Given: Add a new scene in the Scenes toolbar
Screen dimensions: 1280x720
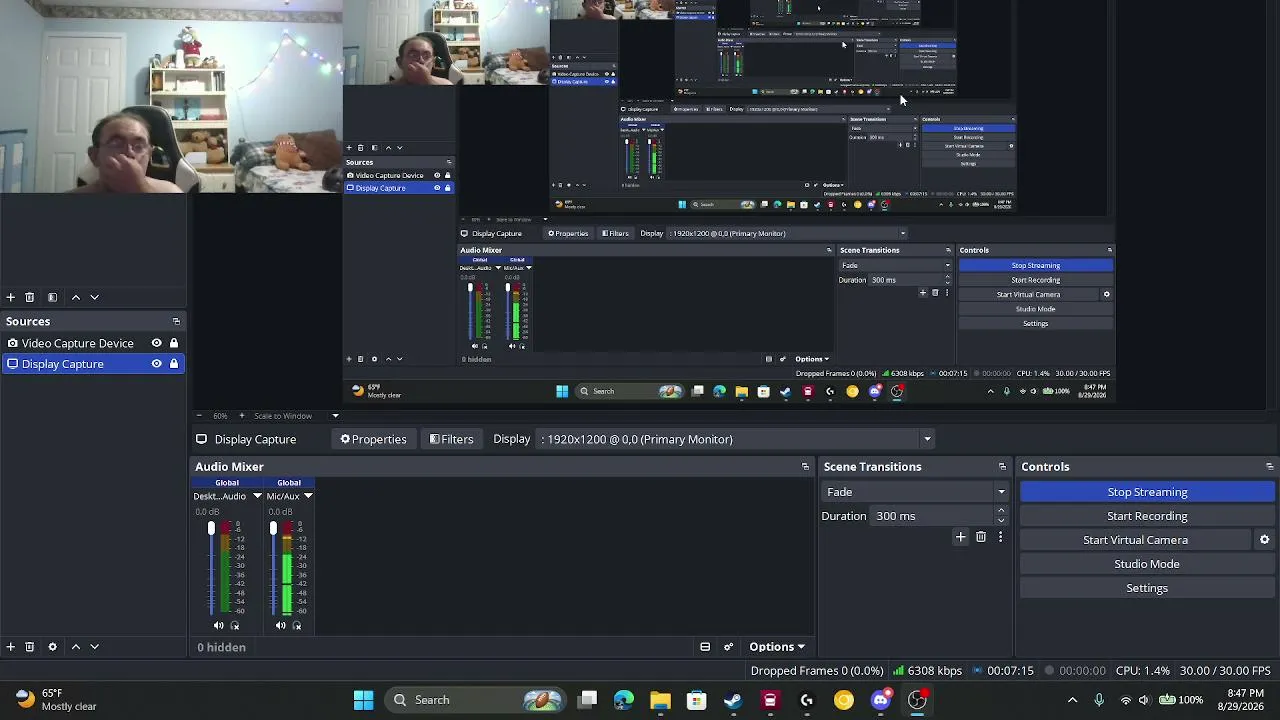Looking at the screenshot, I should 10,297.
